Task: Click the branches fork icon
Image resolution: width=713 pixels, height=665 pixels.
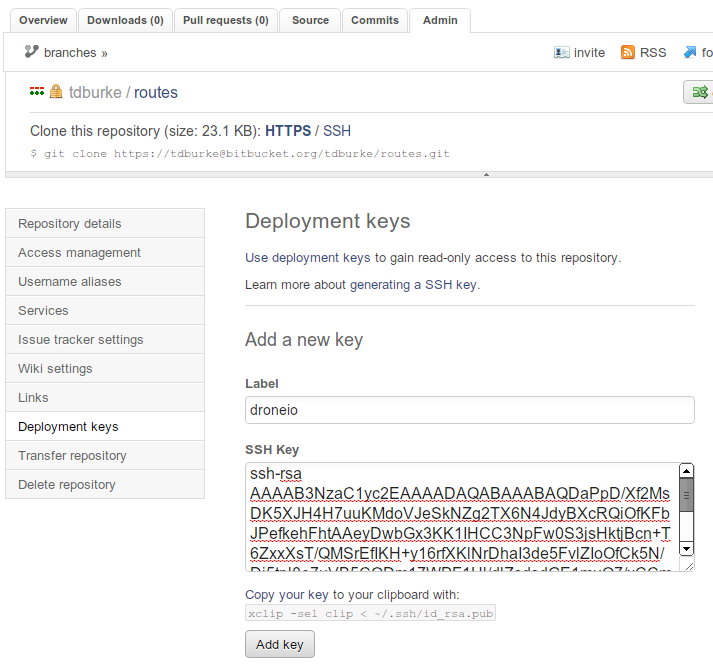Action: (31, 52)
